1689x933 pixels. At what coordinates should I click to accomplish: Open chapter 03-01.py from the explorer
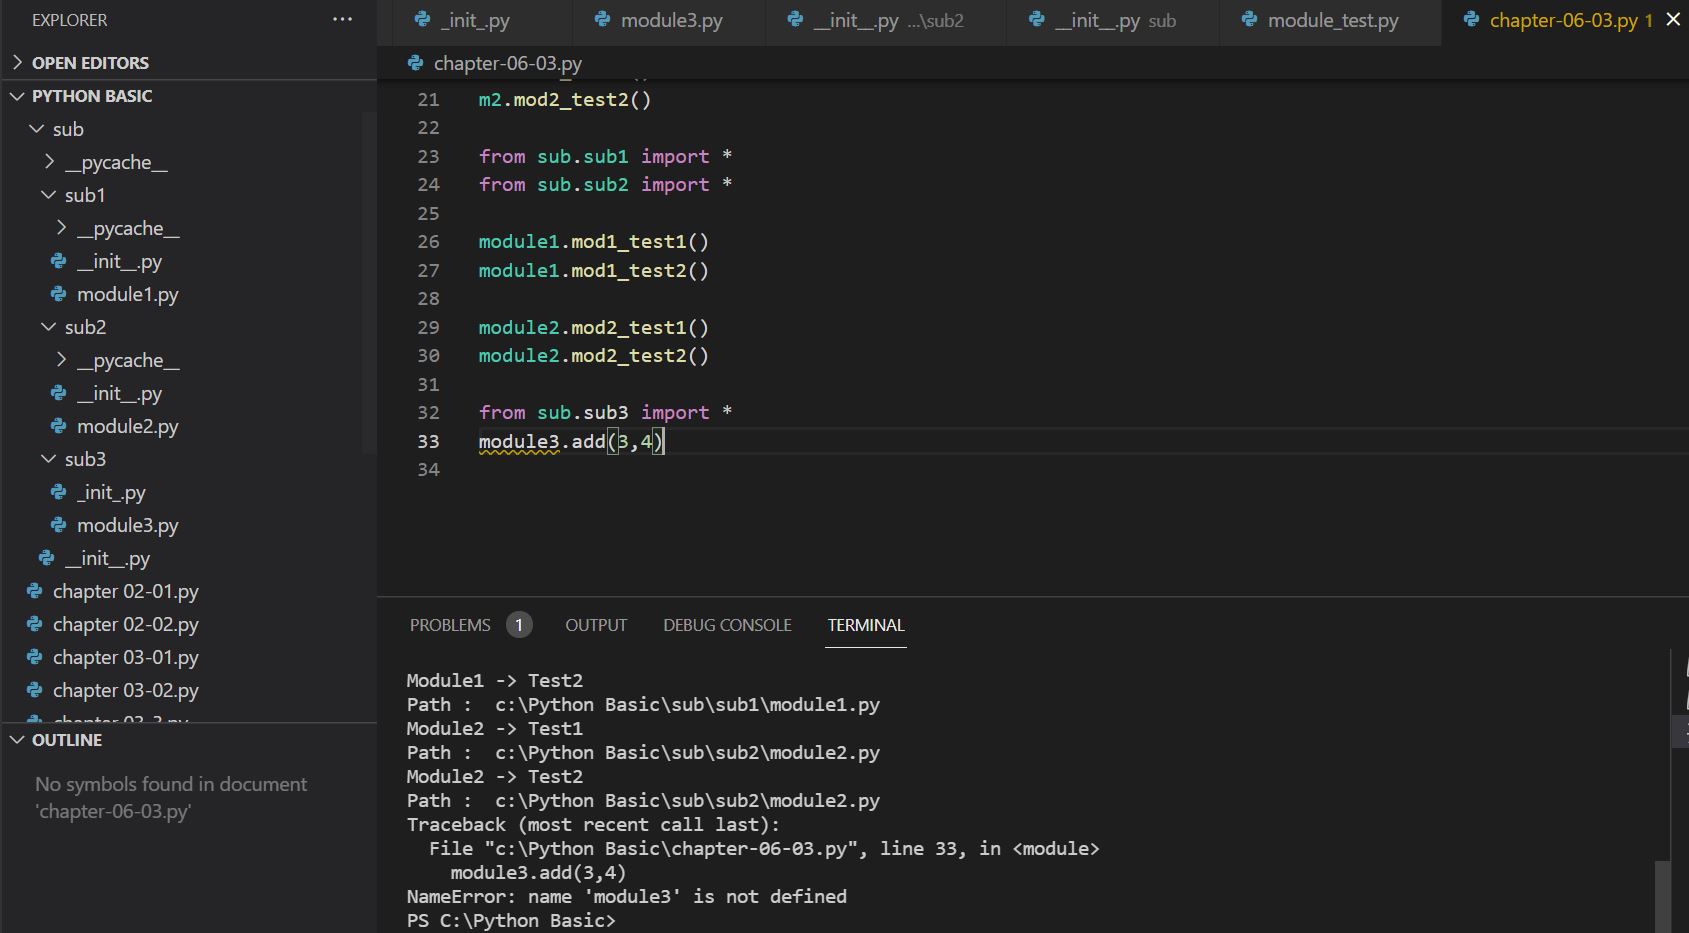pos(125,657)
